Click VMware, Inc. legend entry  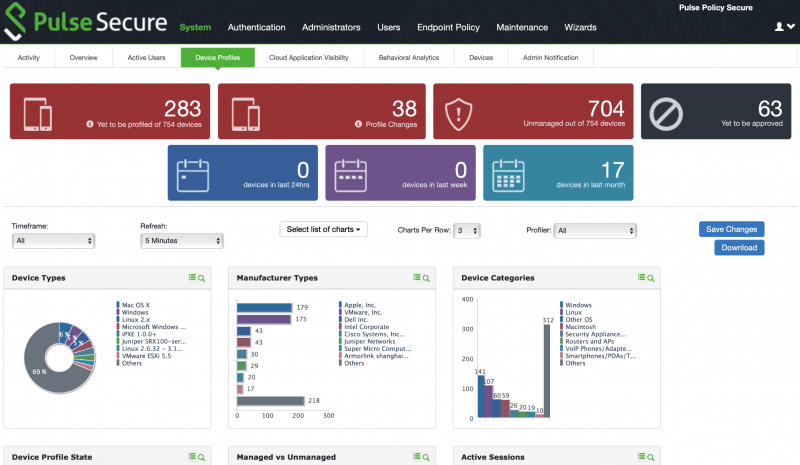point(363,312)
